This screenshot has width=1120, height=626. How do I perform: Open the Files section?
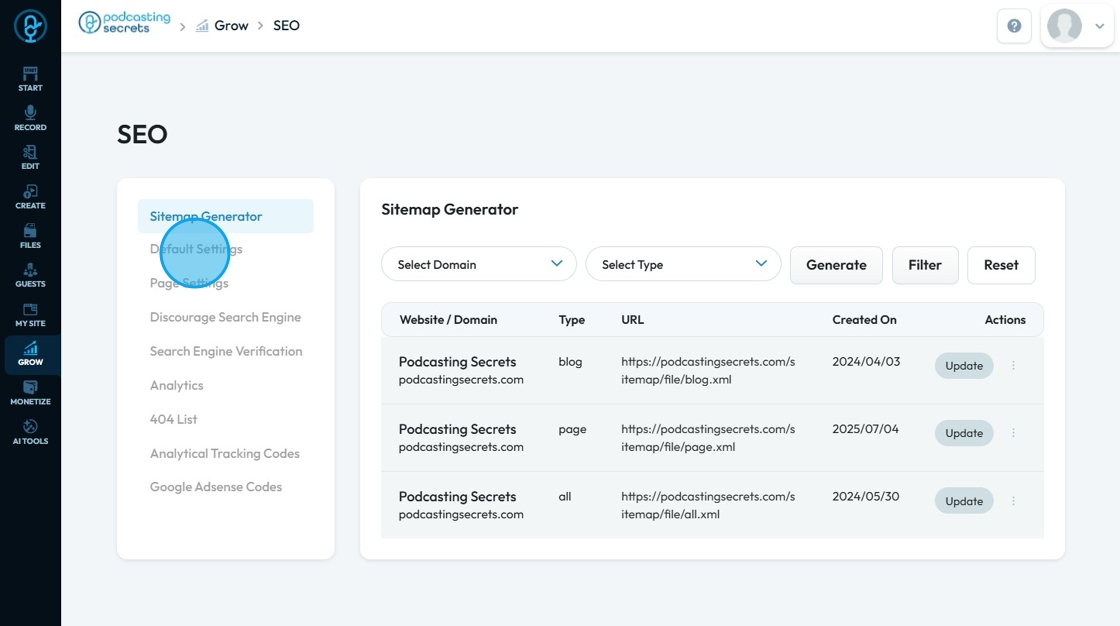[x=30, y=236]
